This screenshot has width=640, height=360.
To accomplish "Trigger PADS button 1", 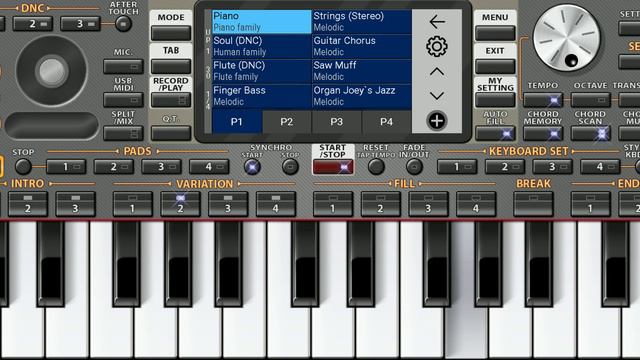I will [x=66, y=167].
